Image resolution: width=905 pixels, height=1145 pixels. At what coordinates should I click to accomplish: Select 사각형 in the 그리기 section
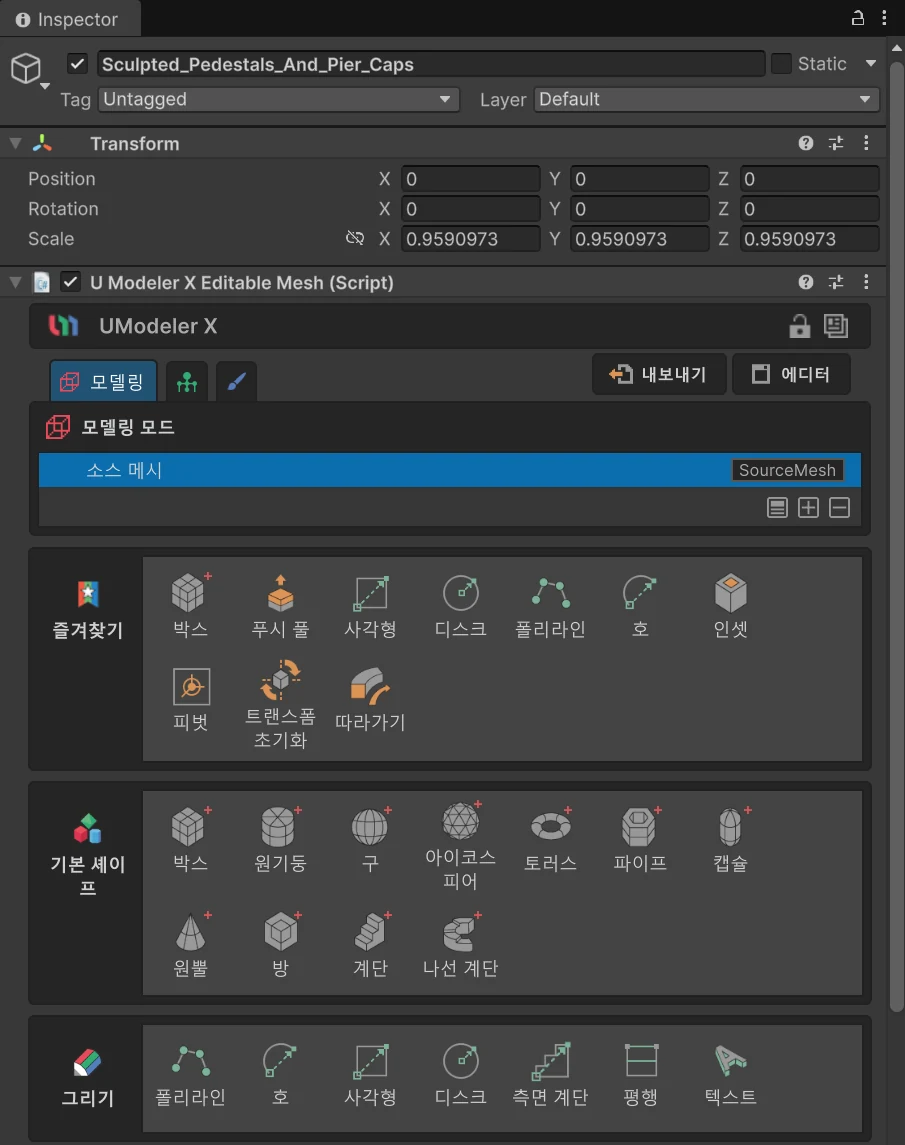click(x=370, y=1074)
